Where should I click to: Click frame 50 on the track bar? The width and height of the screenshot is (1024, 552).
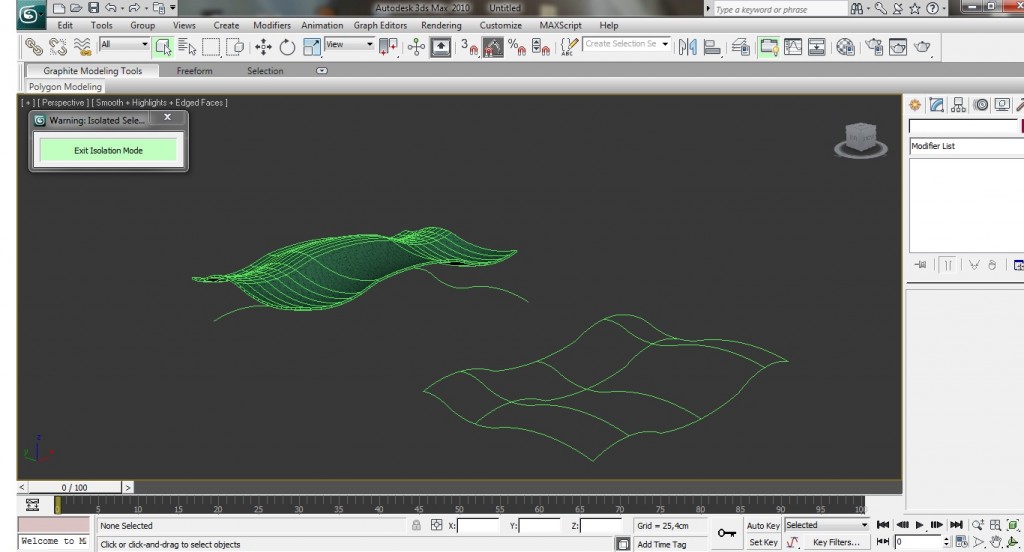pos(458,505)
